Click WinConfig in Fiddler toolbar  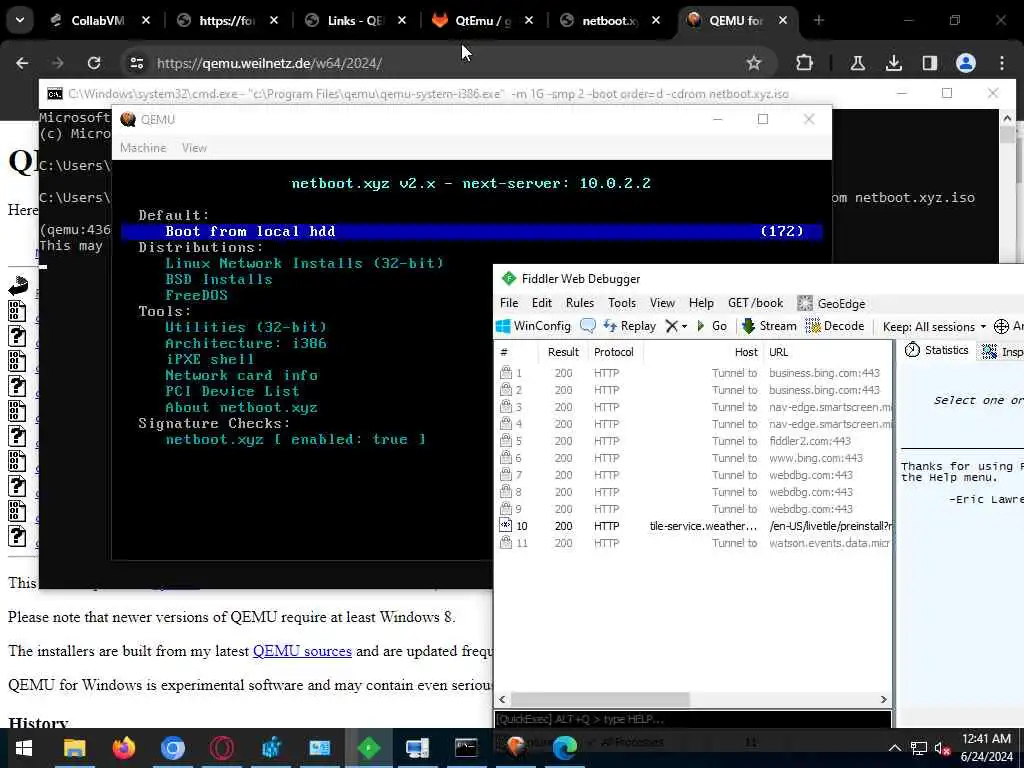(534, 326)
